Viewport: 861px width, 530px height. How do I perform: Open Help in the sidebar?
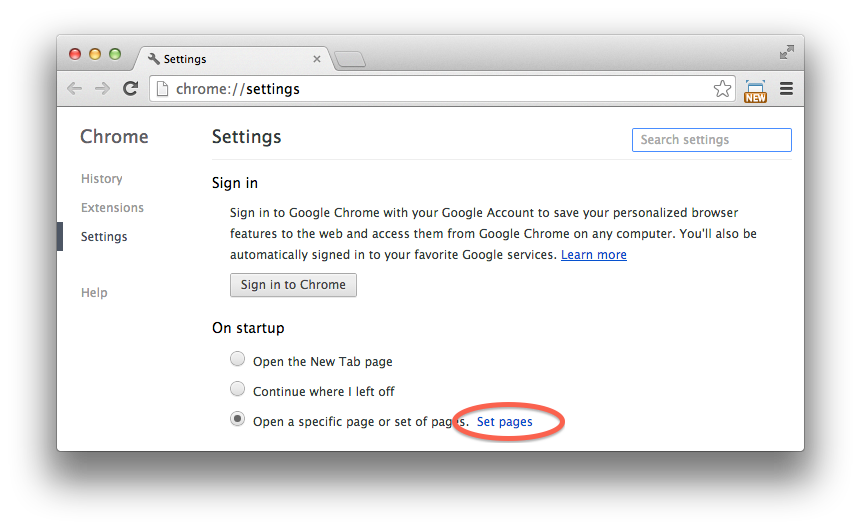94,293
